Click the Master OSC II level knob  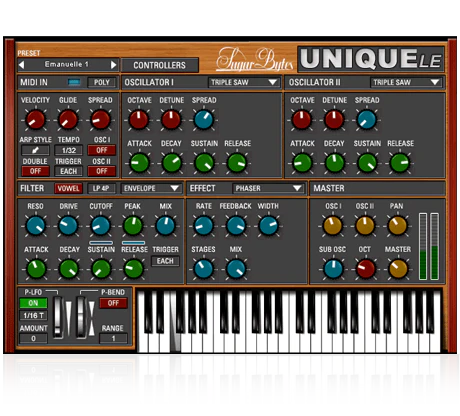pos(365,225)
